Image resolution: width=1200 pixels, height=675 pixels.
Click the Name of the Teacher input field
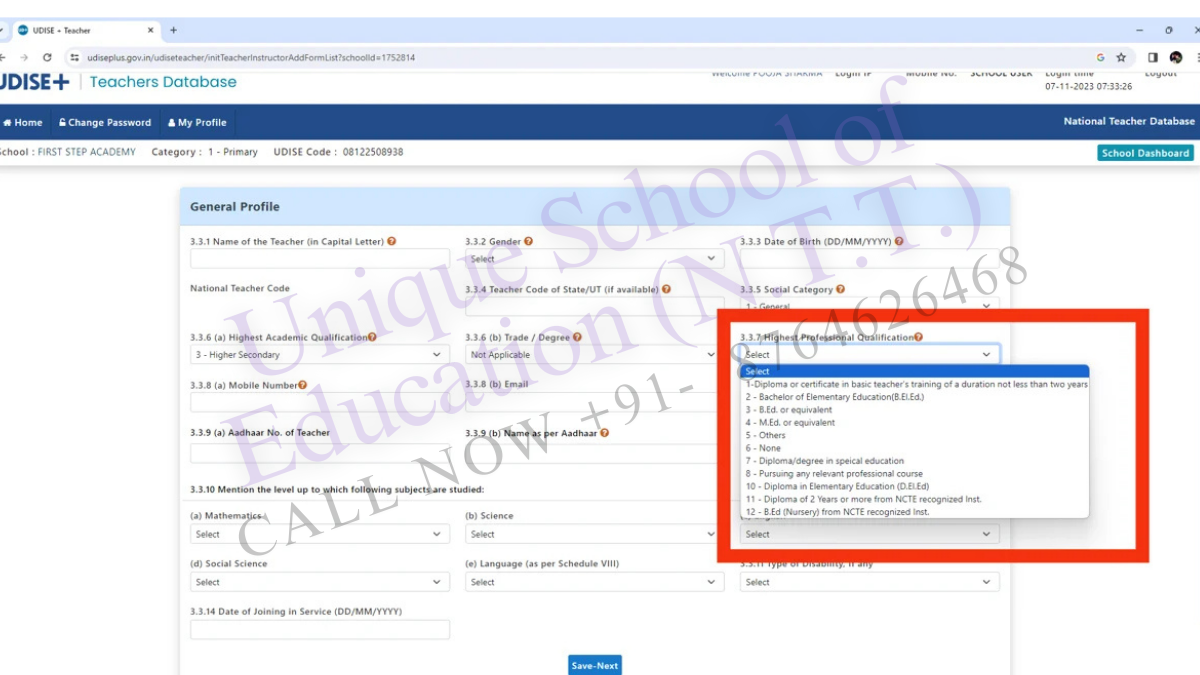click(x=320, y=258)
